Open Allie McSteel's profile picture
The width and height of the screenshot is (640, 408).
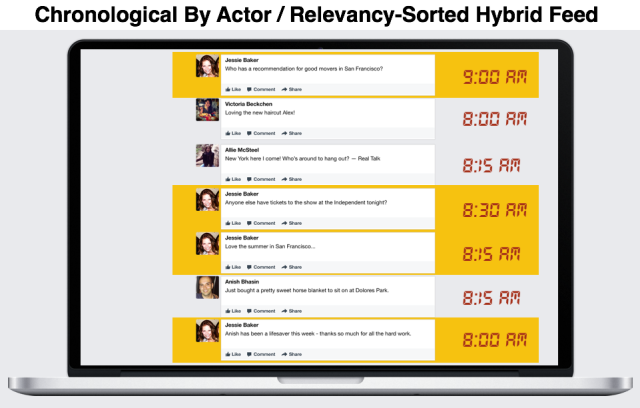point(207,155)
